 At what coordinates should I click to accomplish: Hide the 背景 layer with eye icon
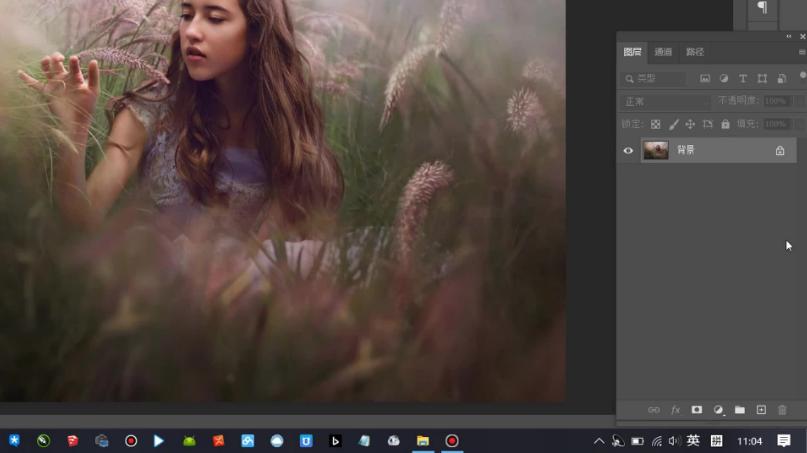(x=628, y=151)
